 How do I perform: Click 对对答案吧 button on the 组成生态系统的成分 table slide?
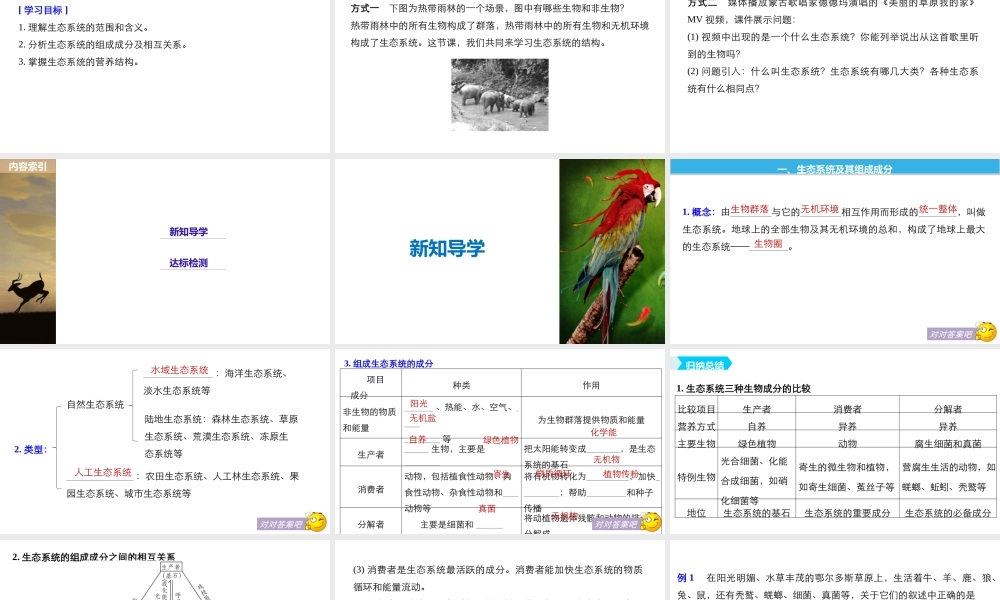tap(615, 524)
